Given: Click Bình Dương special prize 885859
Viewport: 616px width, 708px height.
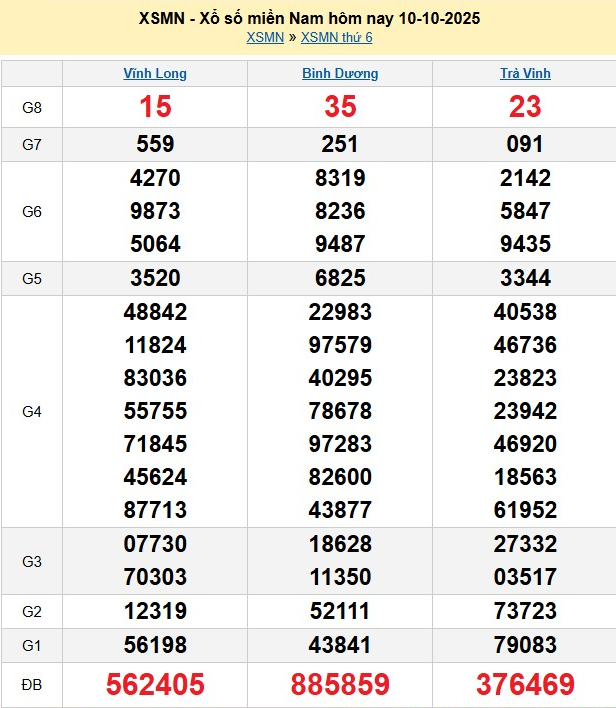Looking at the screenshot, I should coord(340,685).
